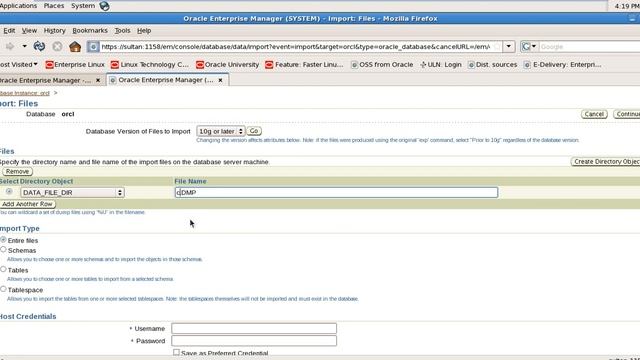Open the Most Visited bookmarks dropdown
640x360 pixels.
(x=18, y=64)
